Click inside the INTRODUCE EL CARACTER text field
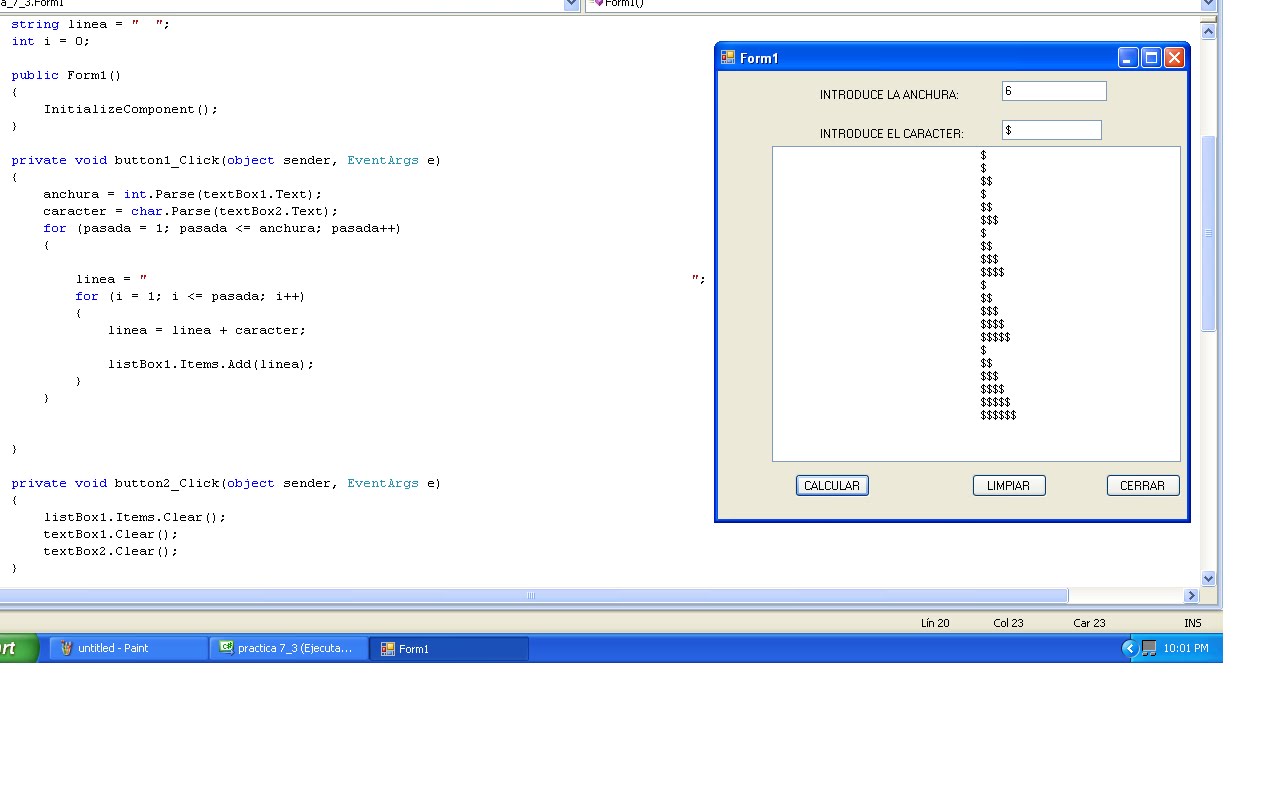The height and width of the screenshot is (800, 1280). (1051, 129)
